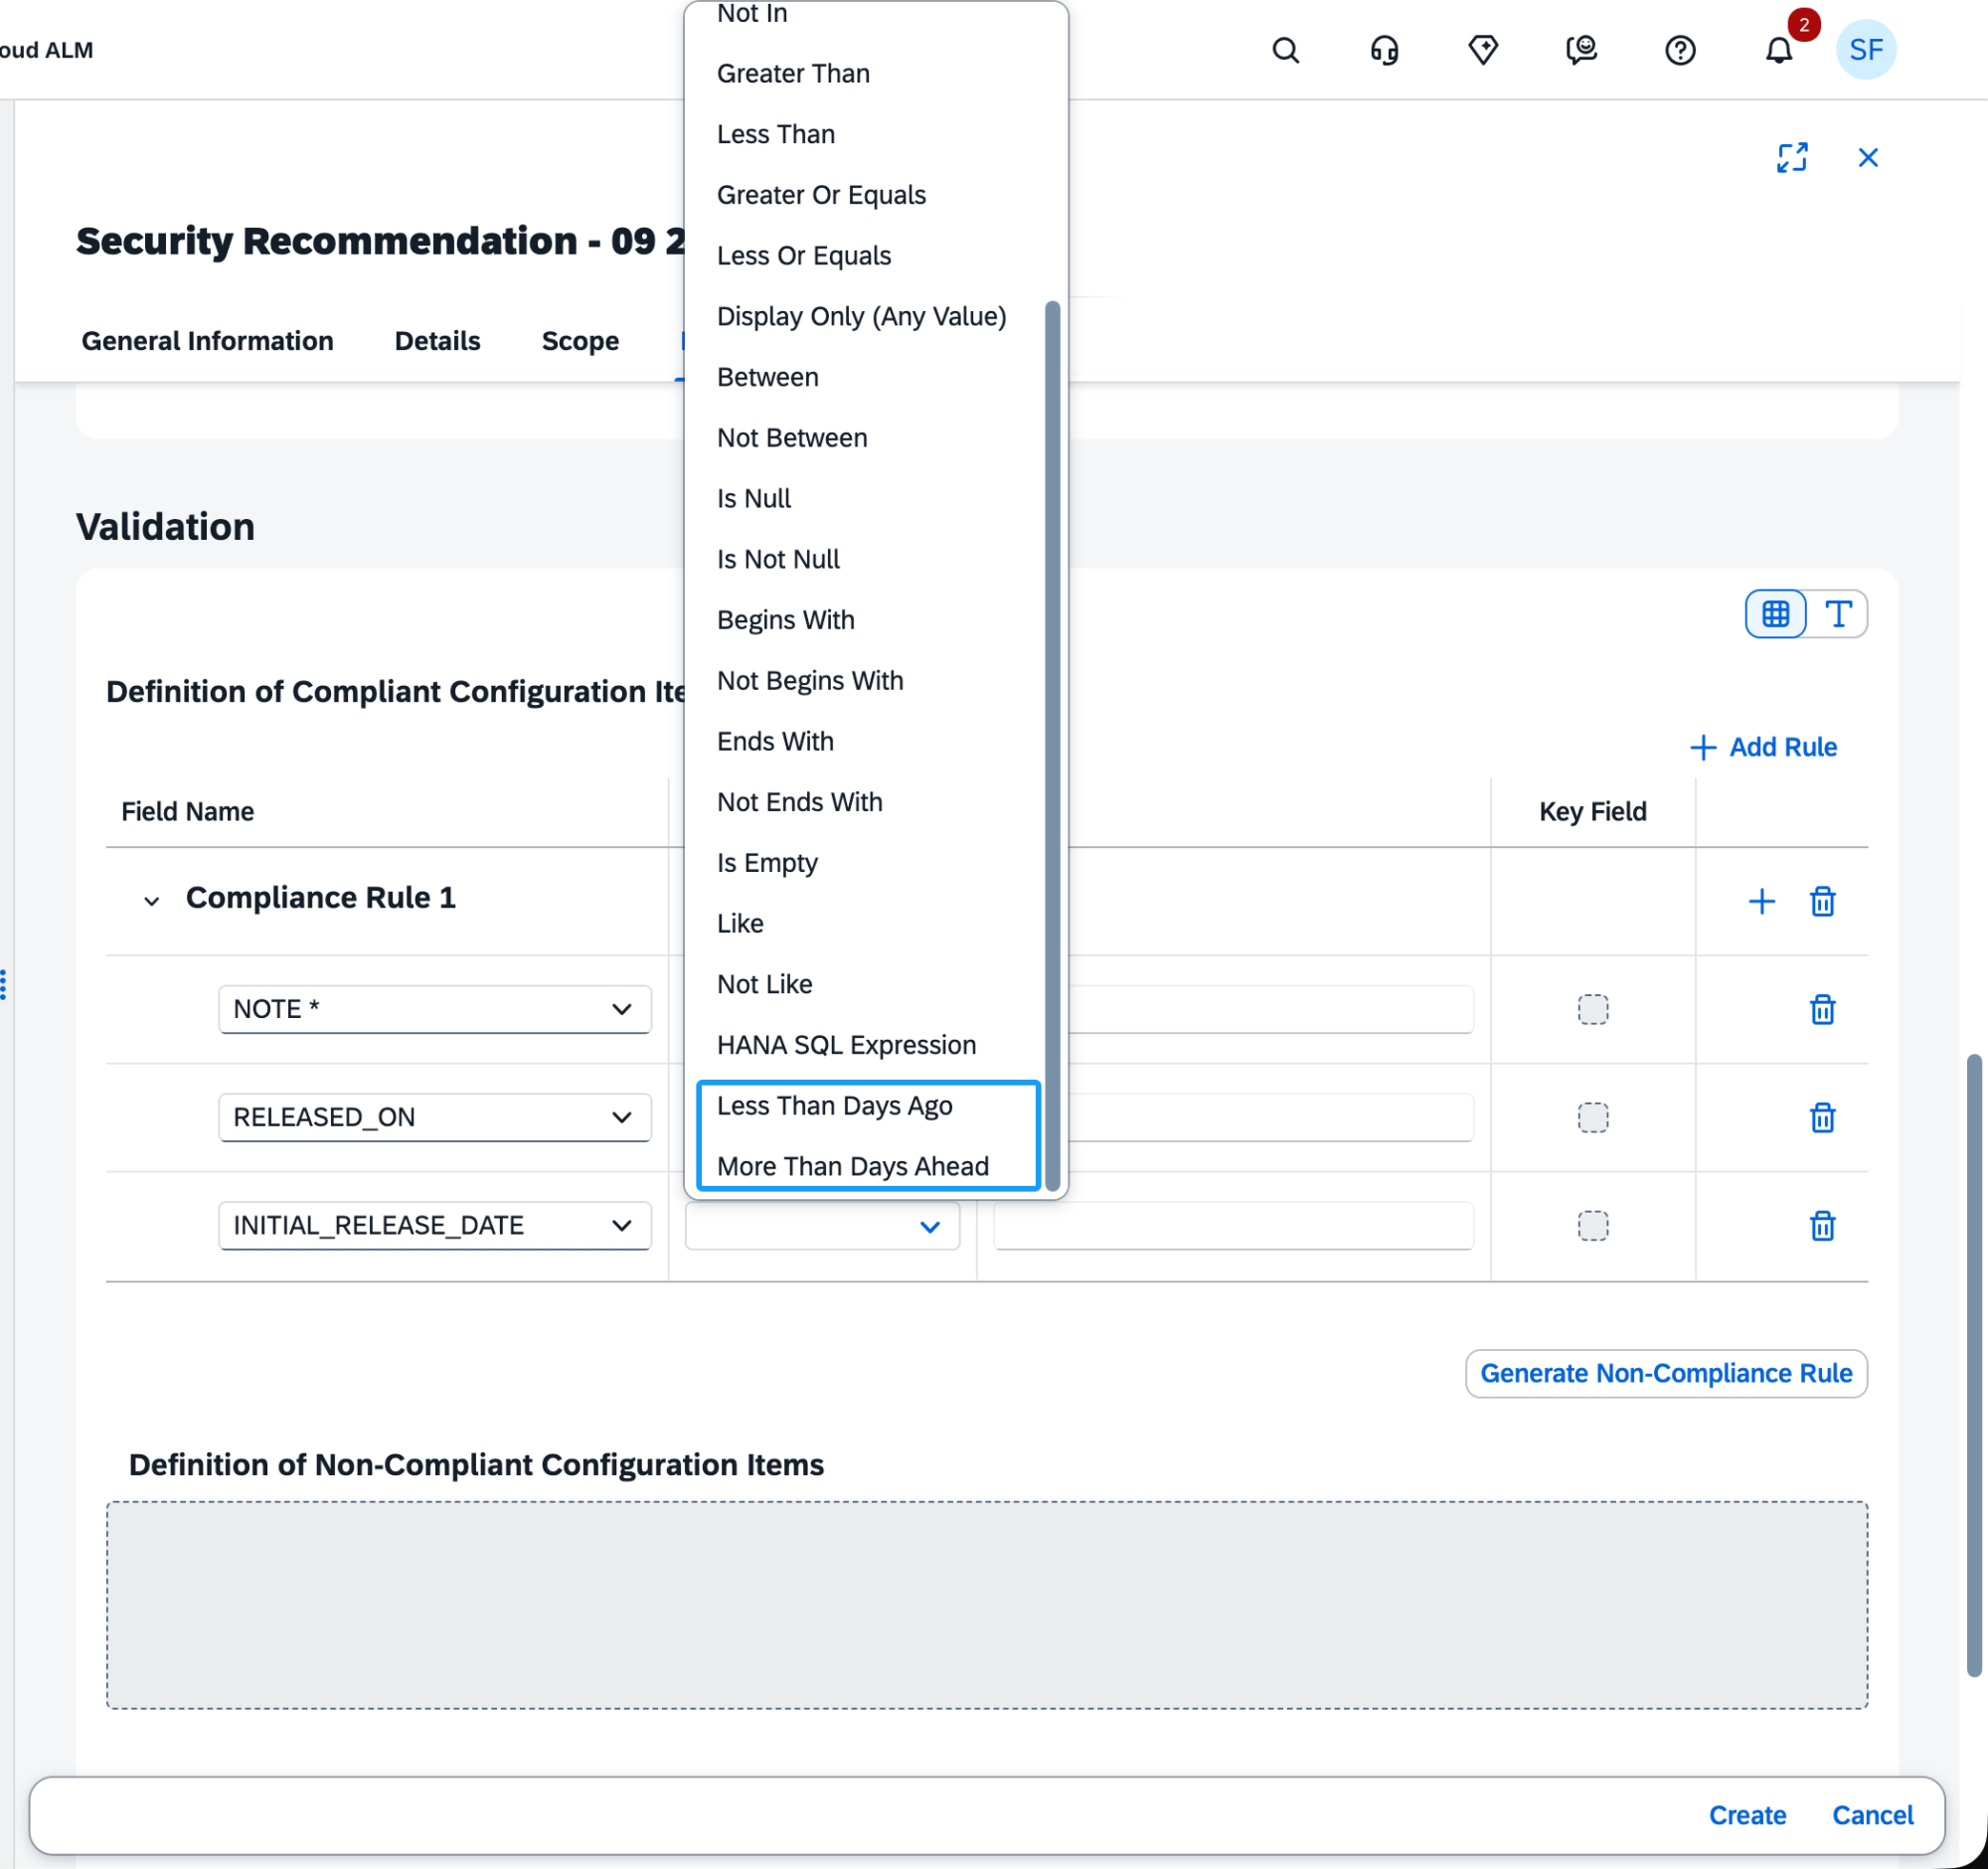Check Key Field for NOTE * row
This screenshot has width=1988, height=1869.
coord(1593,1010)
